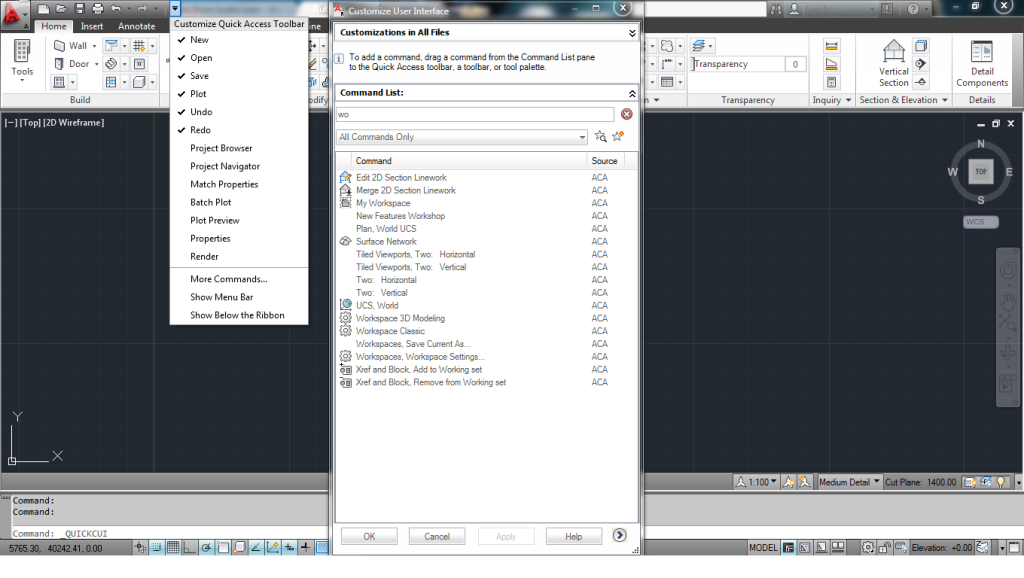Toggle Snap Mode in the status bar

point(157,547)
